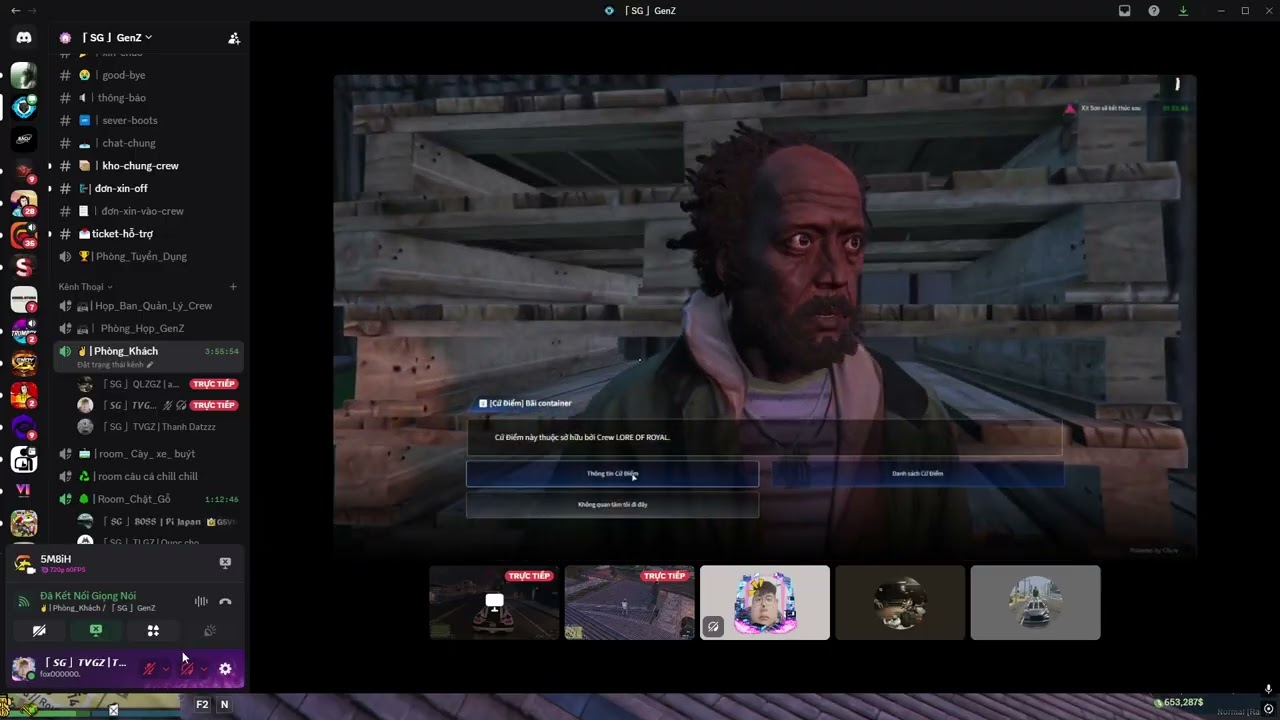The width and height of the screenshot is (1280, 720).
Task: Open user settings gear
Action: point(225,669)
